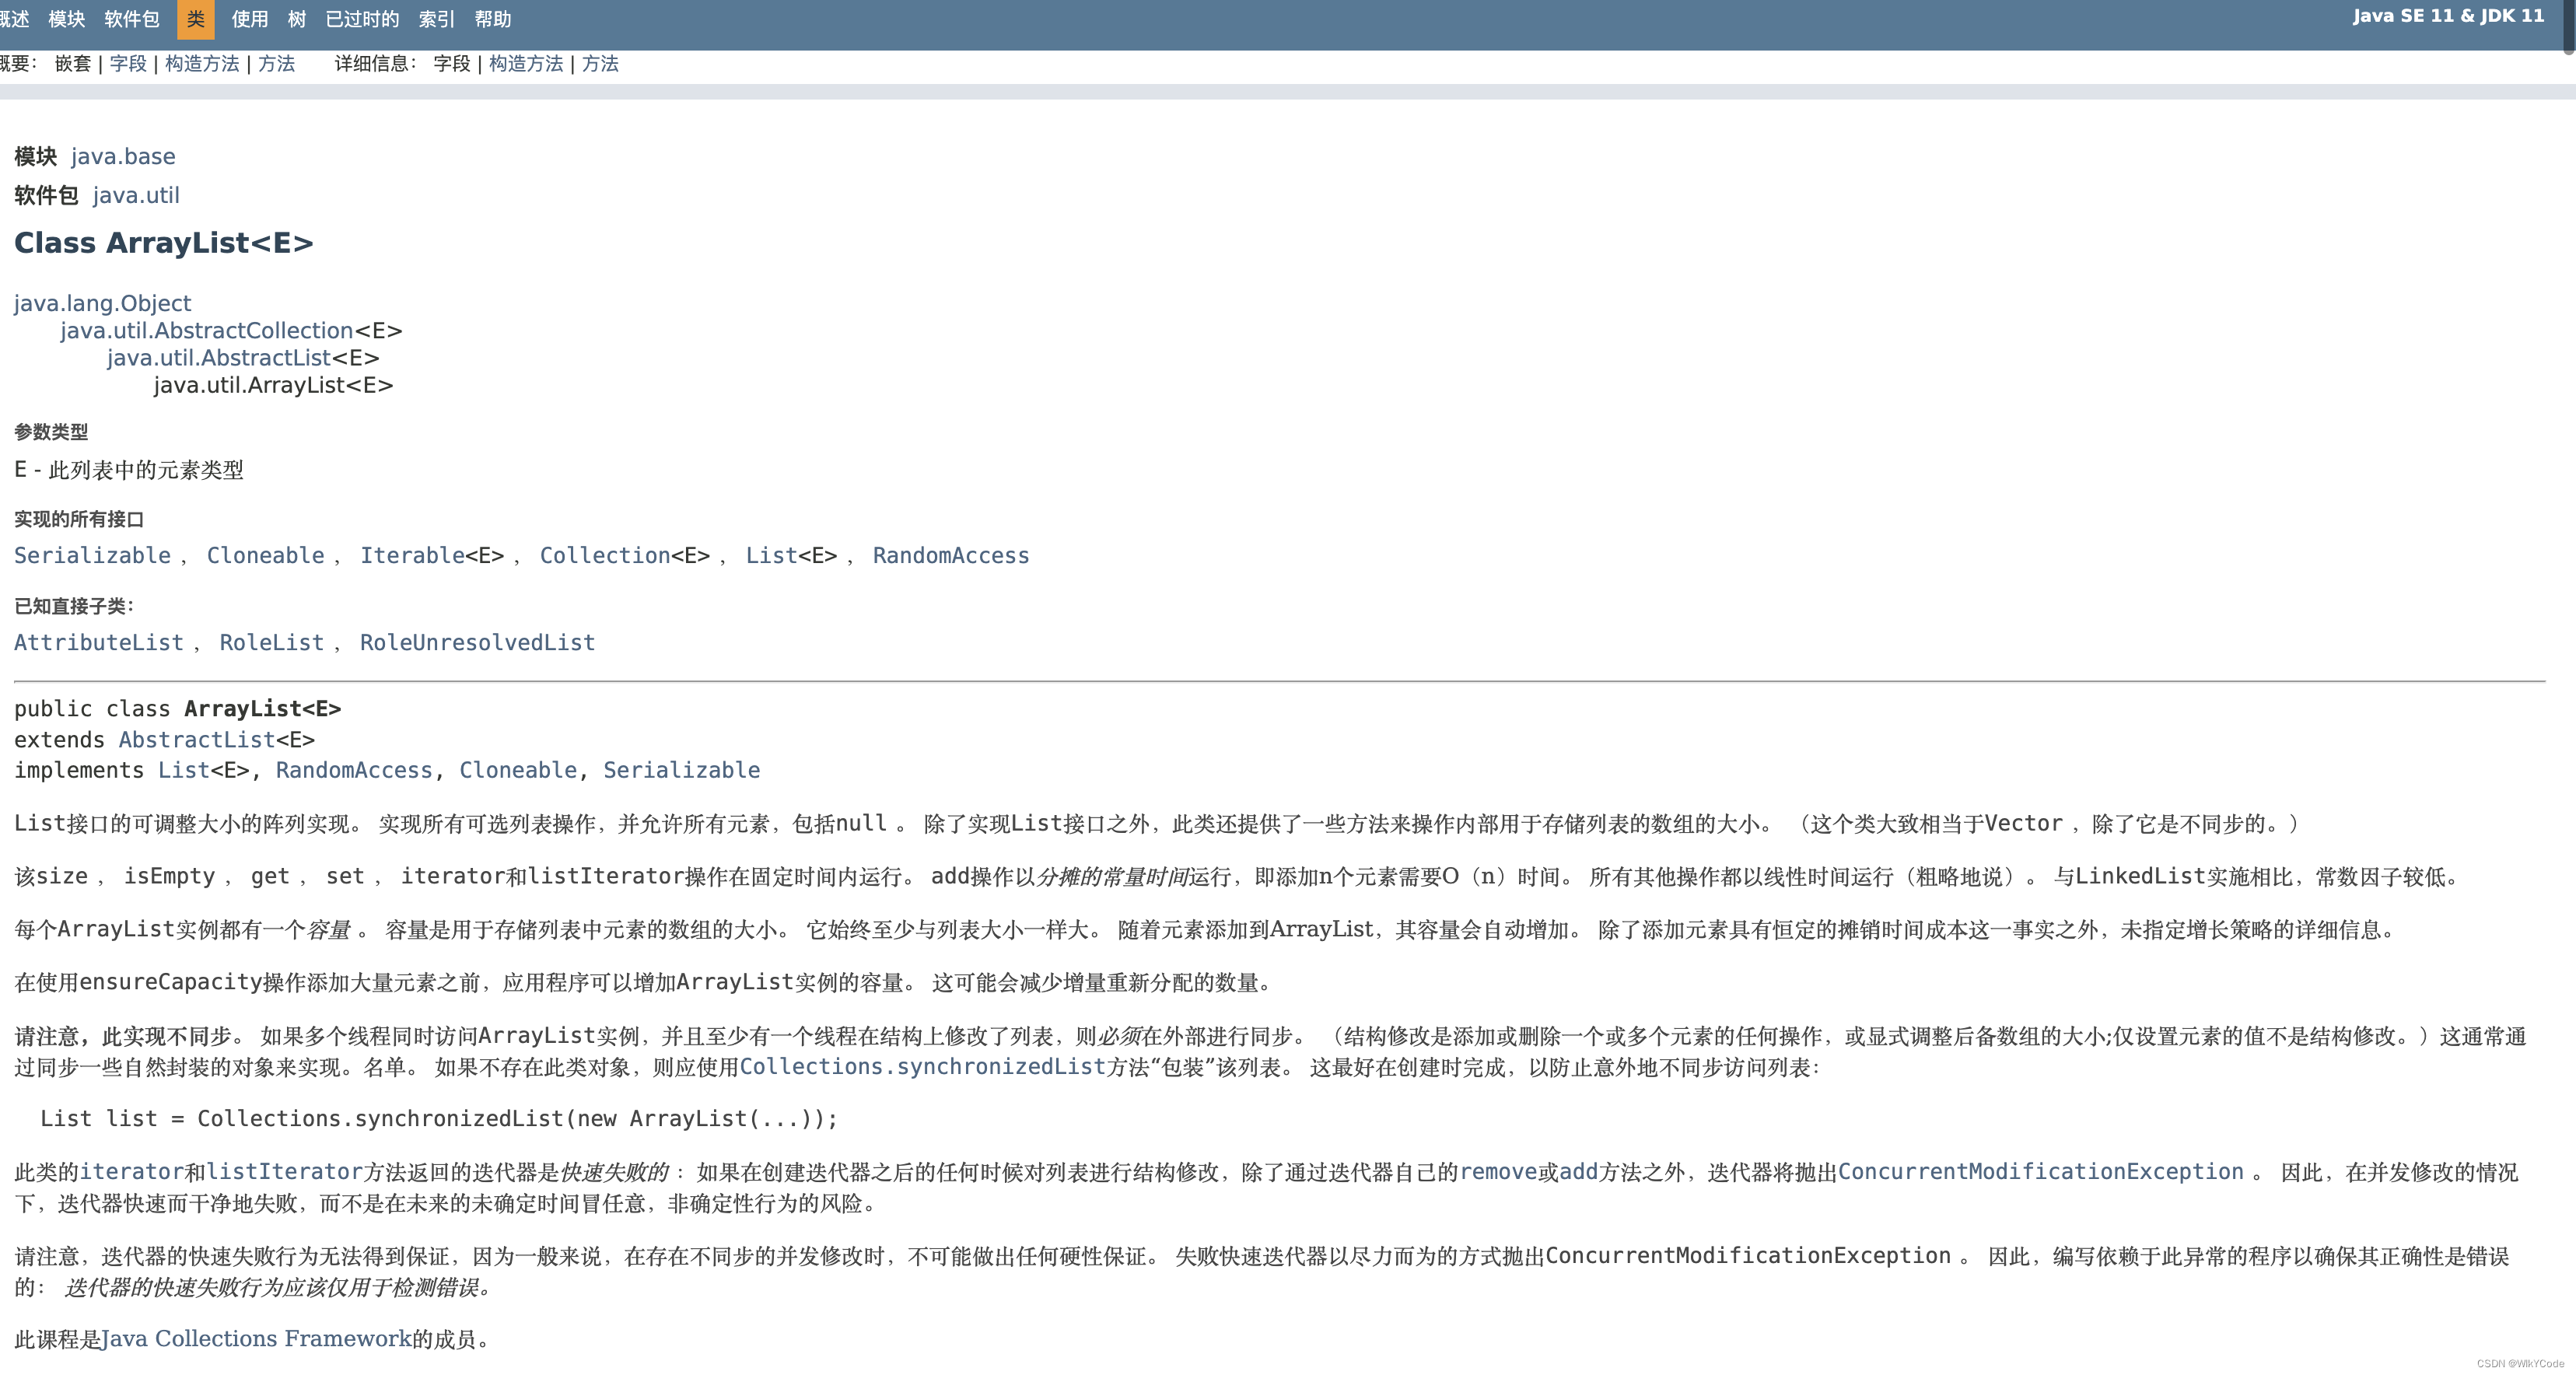Open the 索引 (Index) page
Viewport: 2576px width, 1375px height.
(436, 19)
